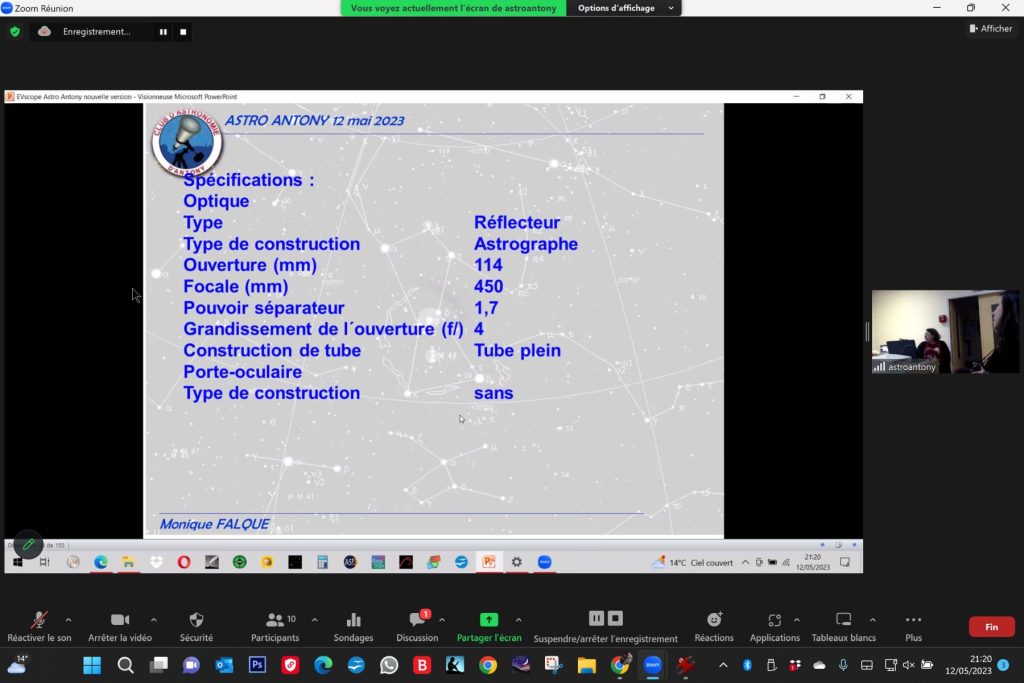Click Tube plein value on slide

point(517,351)
